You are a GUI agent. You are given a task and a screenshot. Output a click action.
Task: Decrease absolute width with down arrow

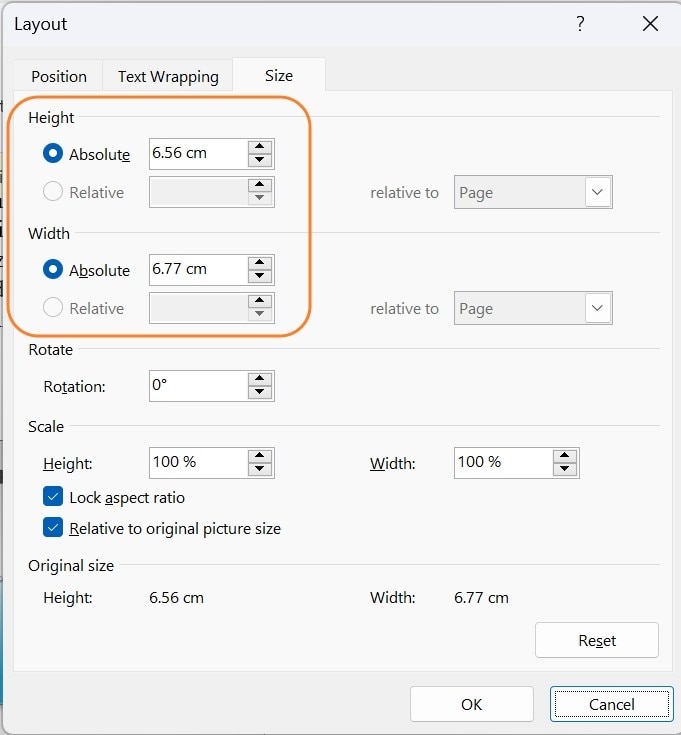[260, 276]
